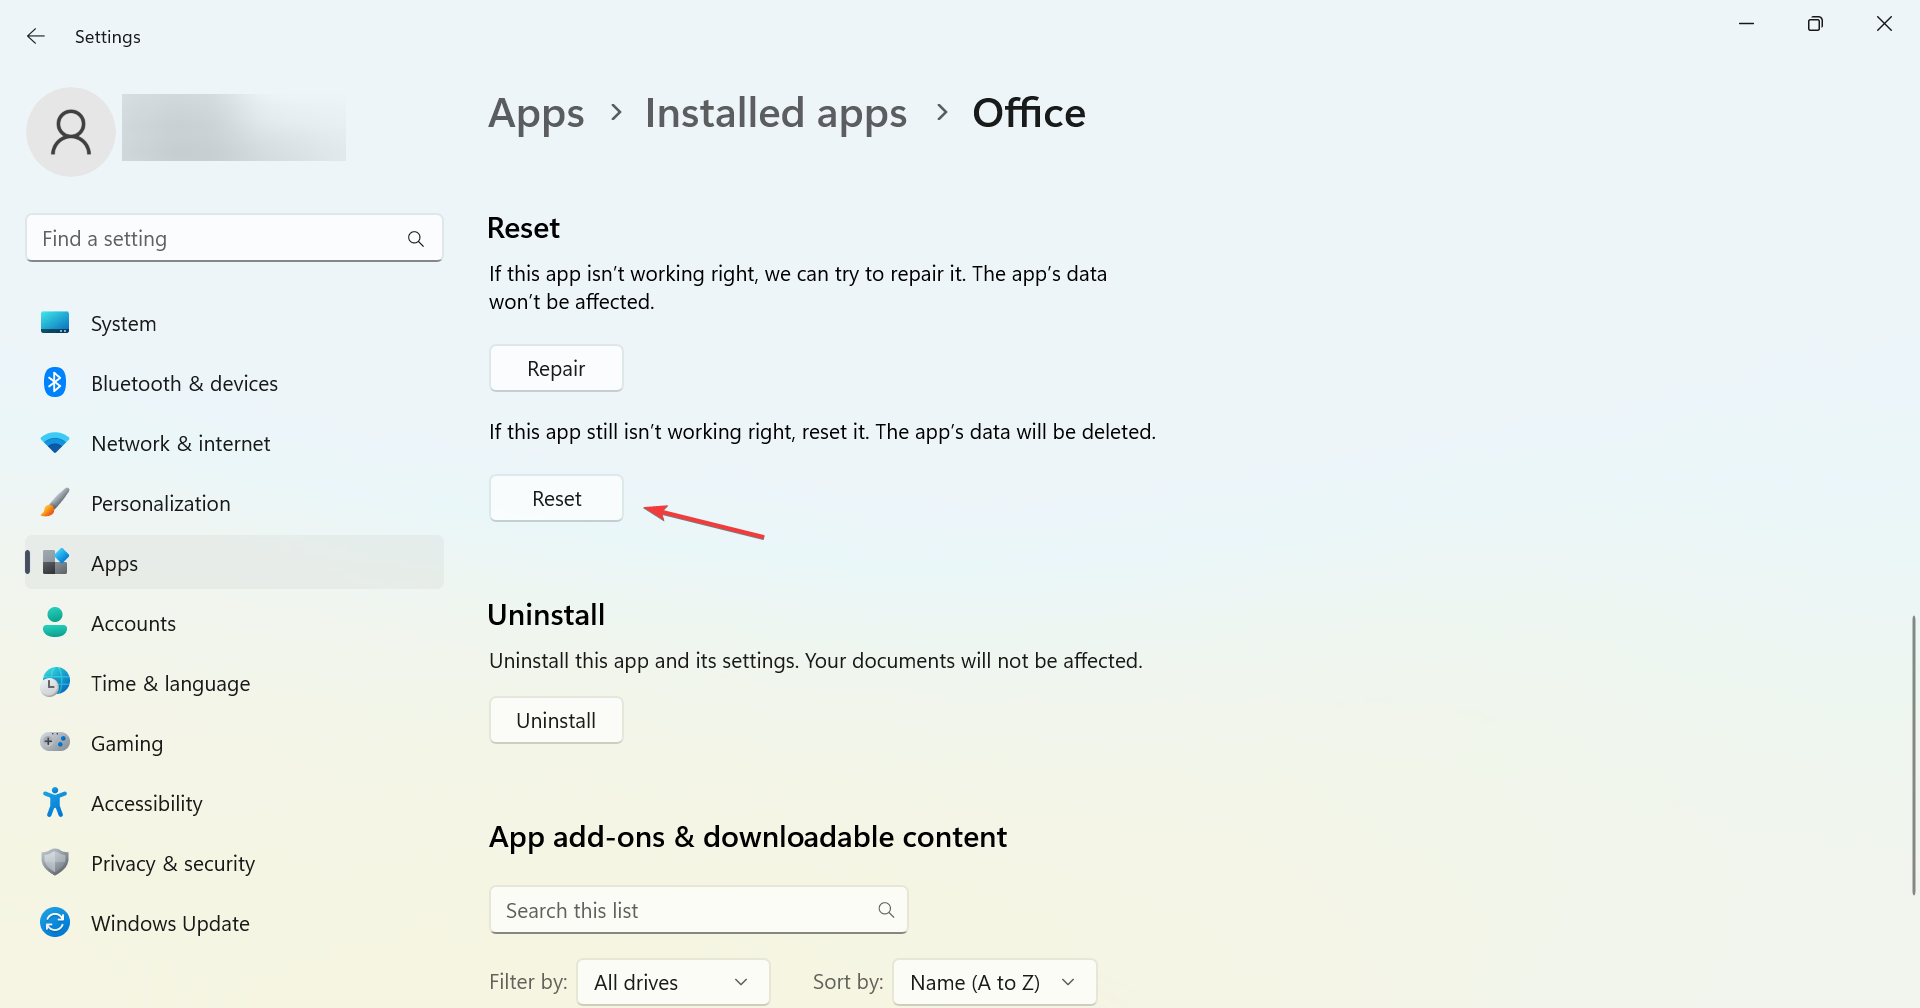Focus the Search this list field
Image resolution: width=1920 pixels, height=1008 pixels.
tap(698, 910)
